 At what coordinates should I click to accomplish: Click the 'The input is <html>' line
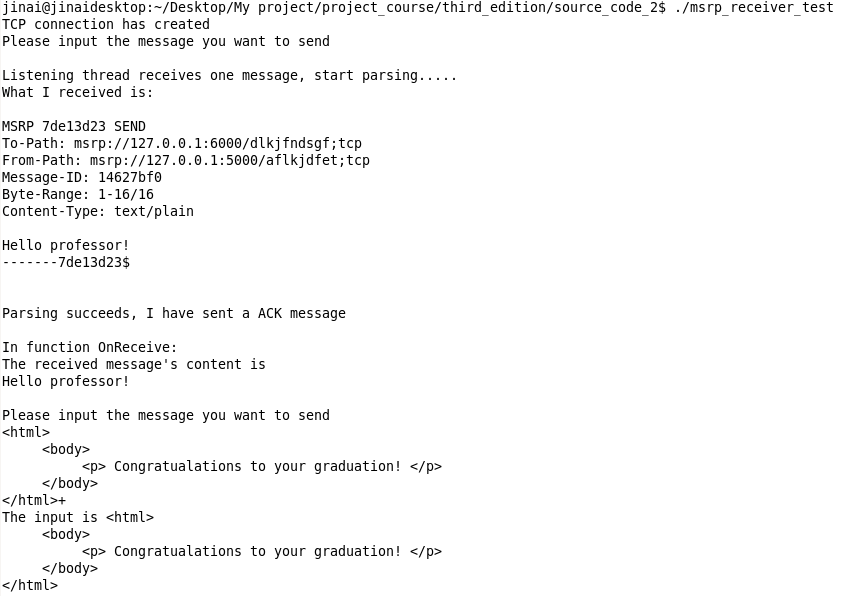[x=78, y=518]
